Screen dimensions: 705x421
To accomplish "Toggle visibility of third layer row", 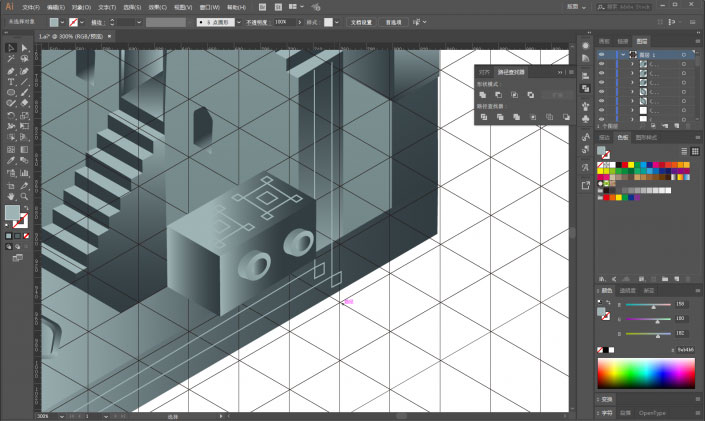I will point(602,73).
